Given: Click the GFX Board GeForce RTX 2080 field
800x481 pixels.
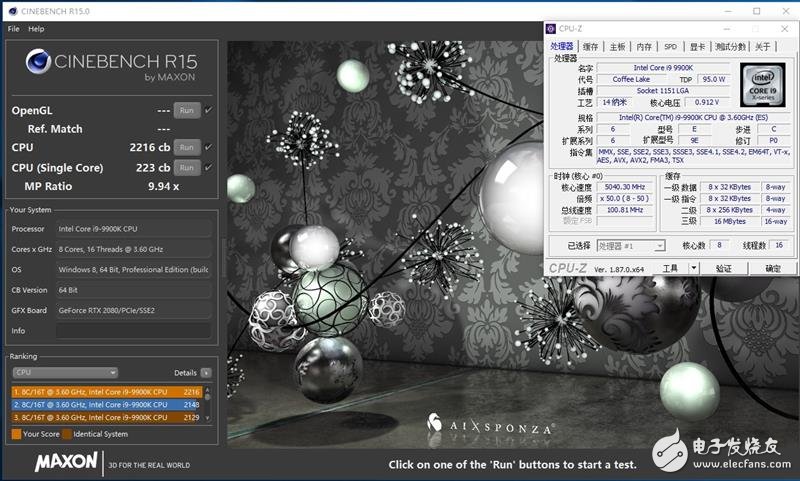Looking at the screenshot, I should [134, 310].
